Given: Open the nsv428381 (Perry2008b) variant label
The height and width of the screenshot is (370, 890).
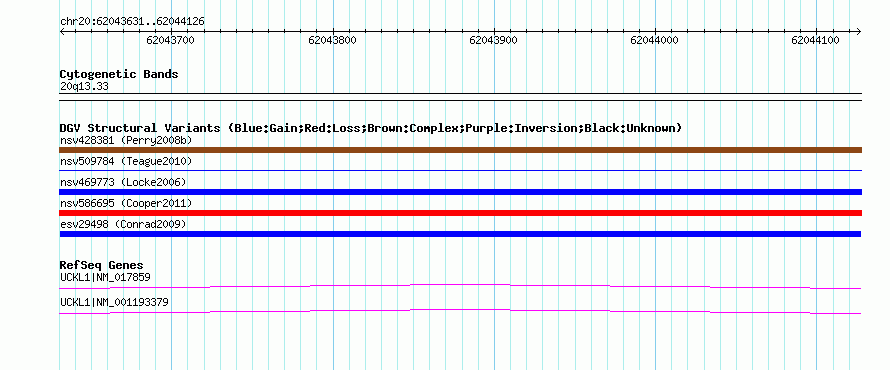Looking at the screenshot, I should click(x=126, y=140).
